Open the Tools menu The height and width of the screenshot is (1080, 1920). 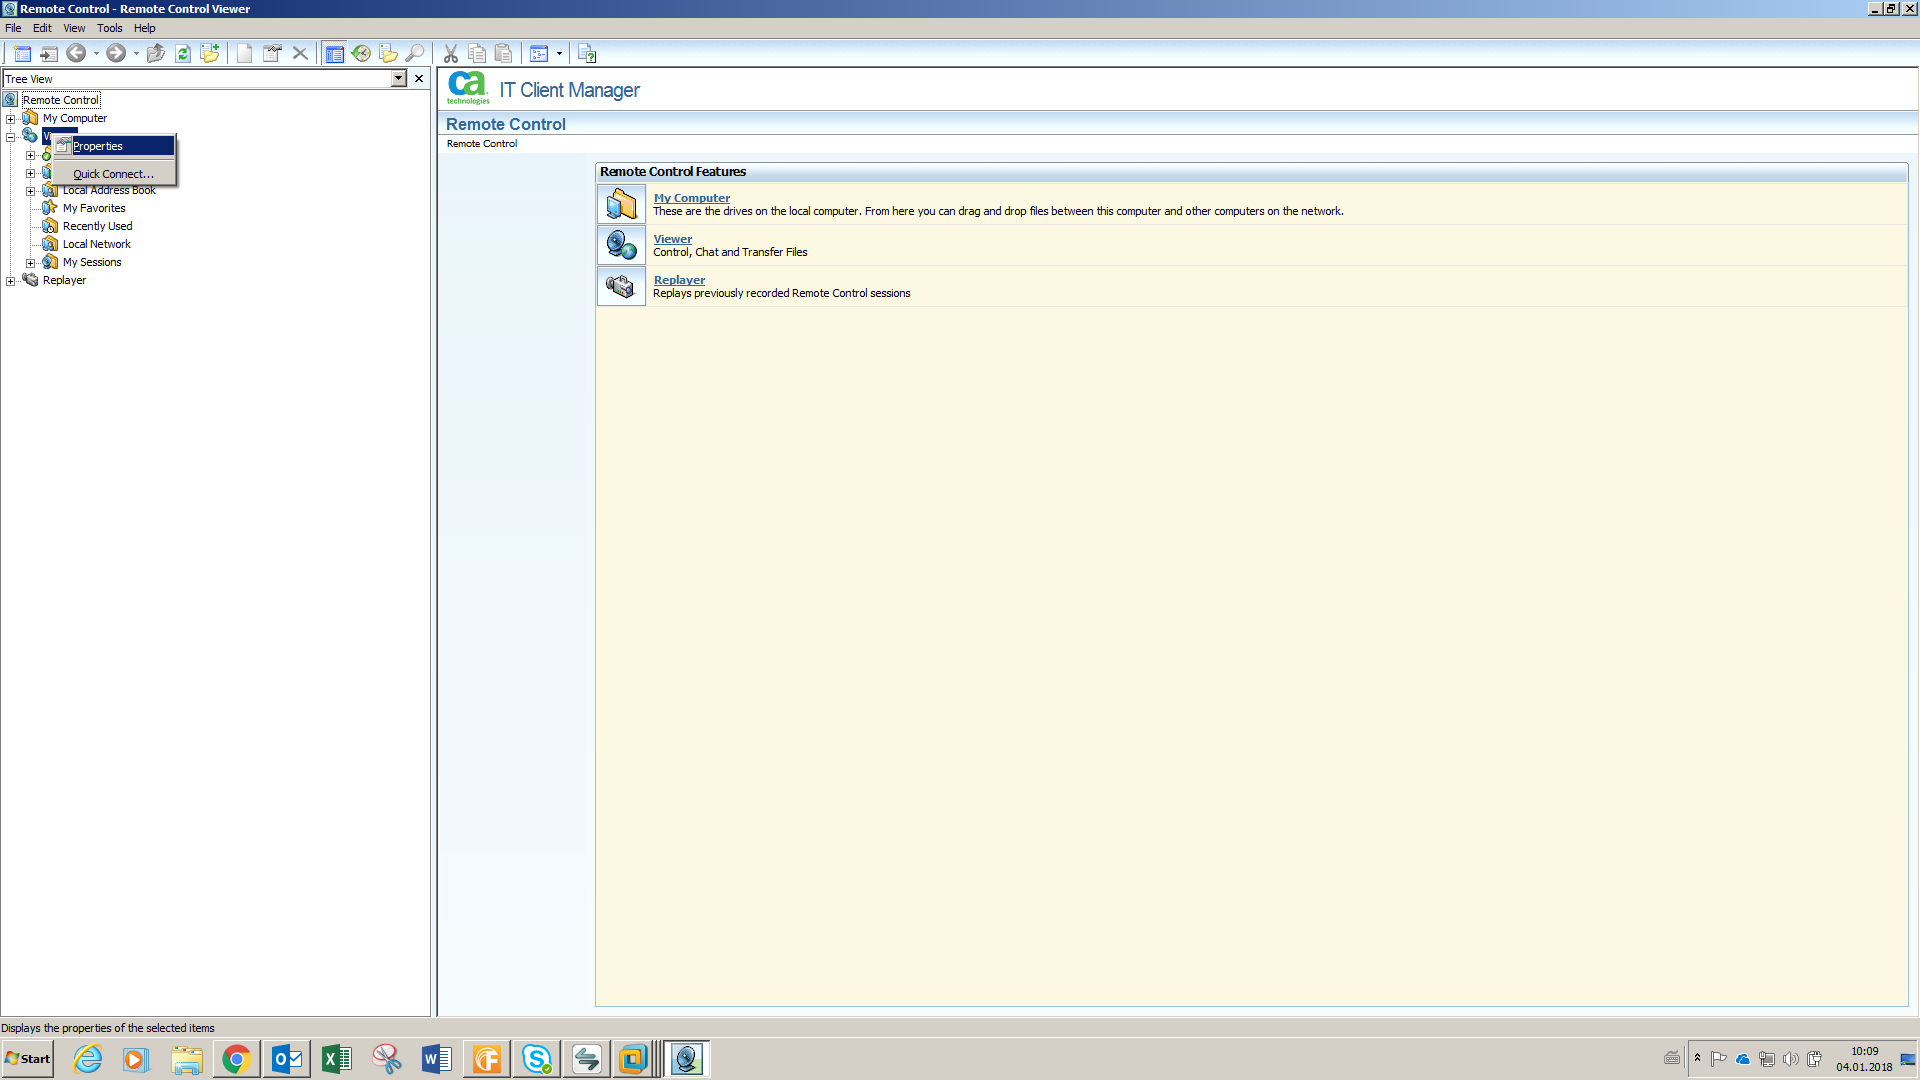109,28
